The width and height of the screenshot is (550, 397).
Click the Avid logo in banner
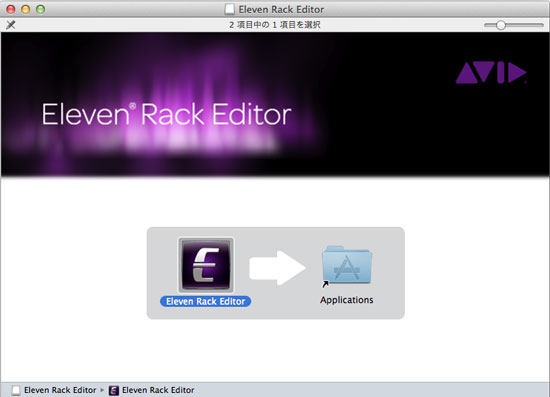point(491,73)
